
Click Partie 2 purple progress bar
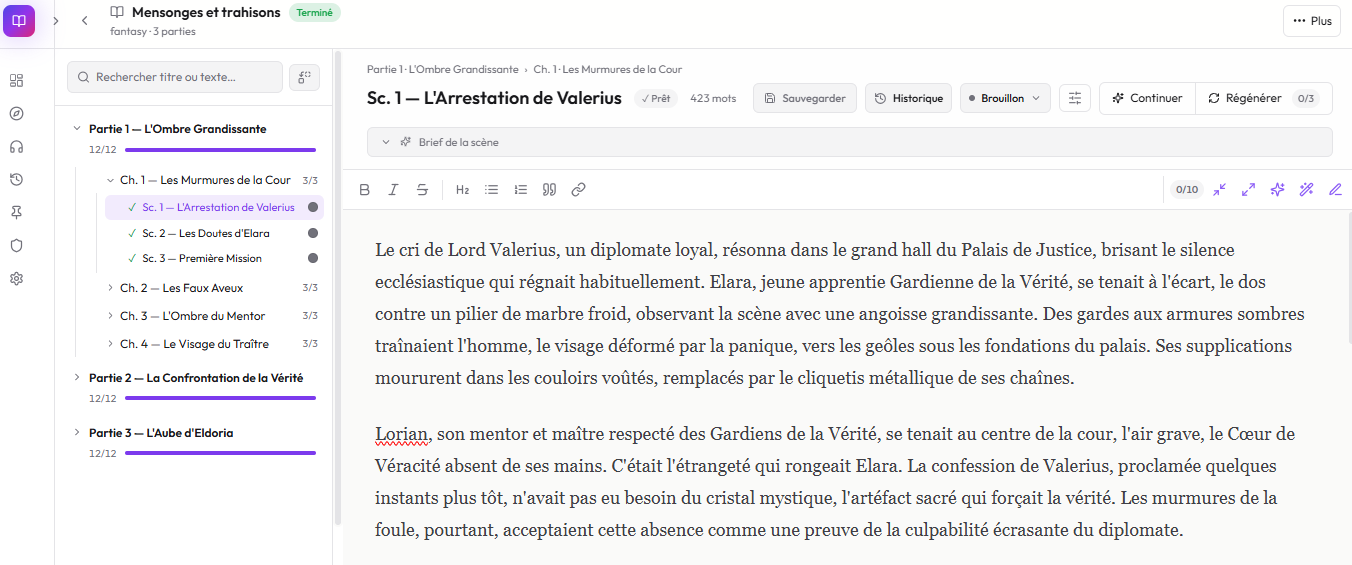coord(221,398)
